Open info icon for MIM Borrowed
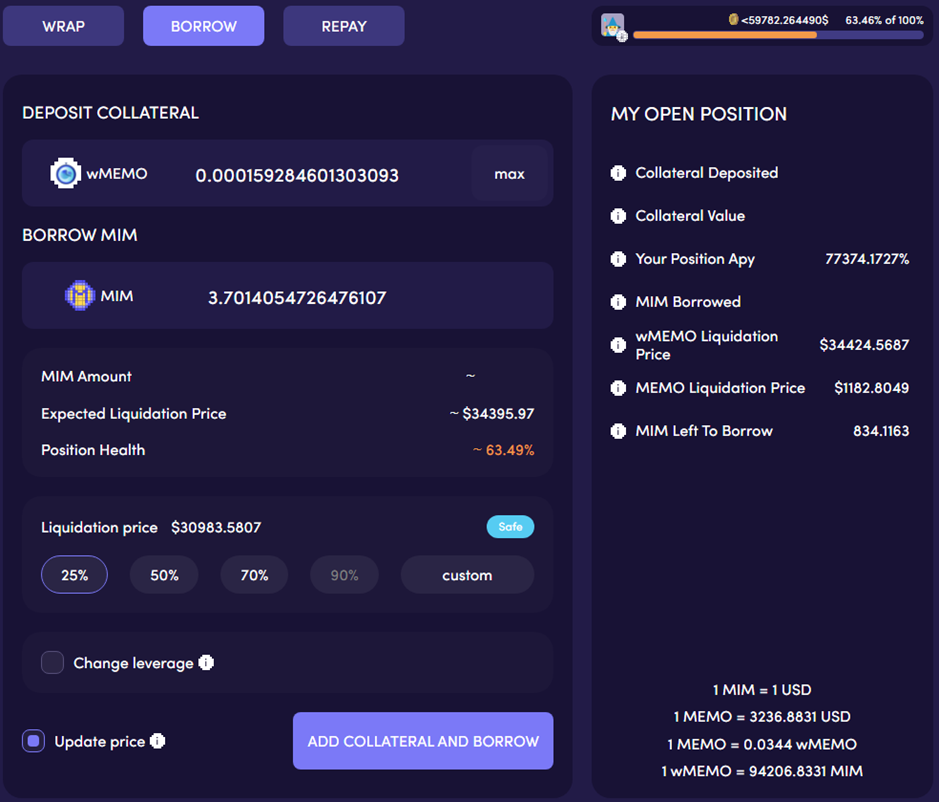Image resolution: width=939 pixels, height=802 pixels. click(618, 302)
